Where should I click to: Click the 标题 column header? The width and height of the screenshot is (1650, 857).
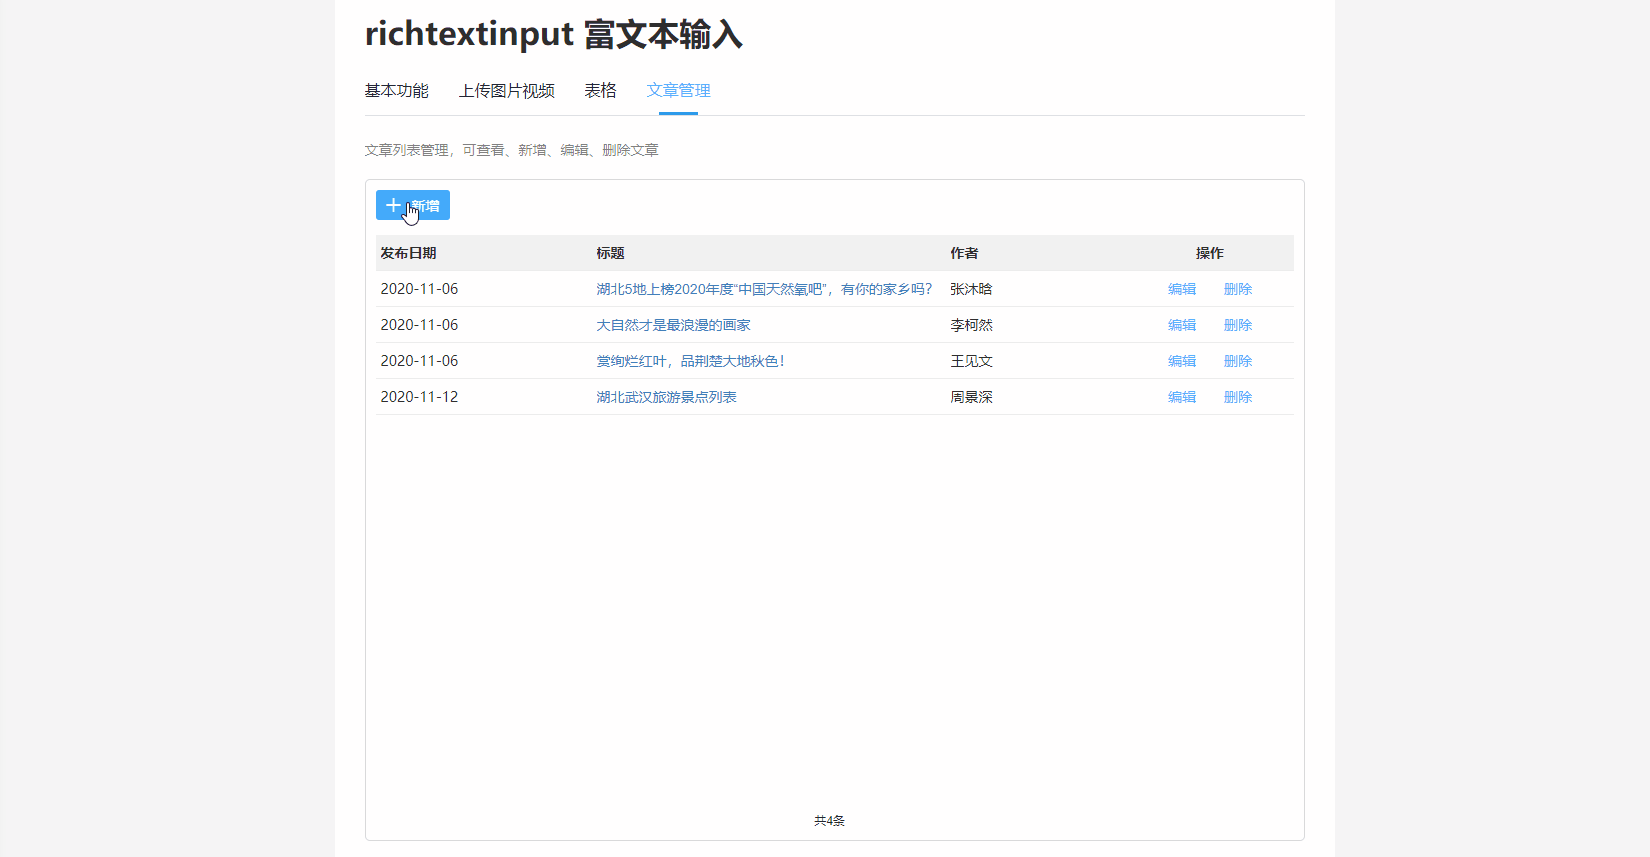(x=610, y=253)
